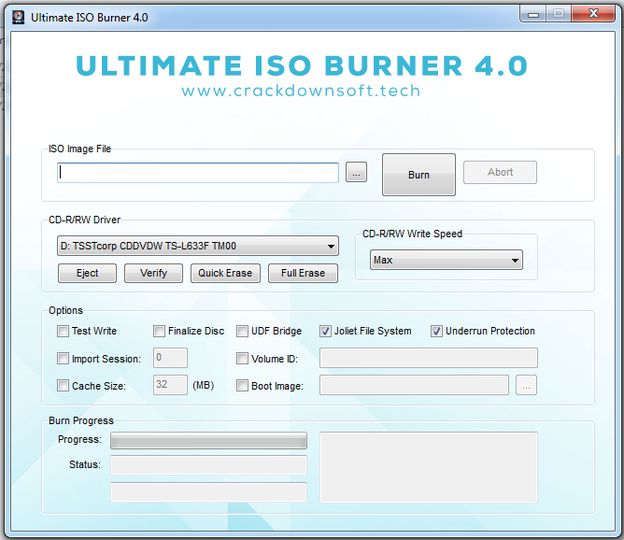Image resolution: width=624 pixels, height=540 pixels.
Task: Close the Ultimate ISO Burner window
Action: click(593, 14)
